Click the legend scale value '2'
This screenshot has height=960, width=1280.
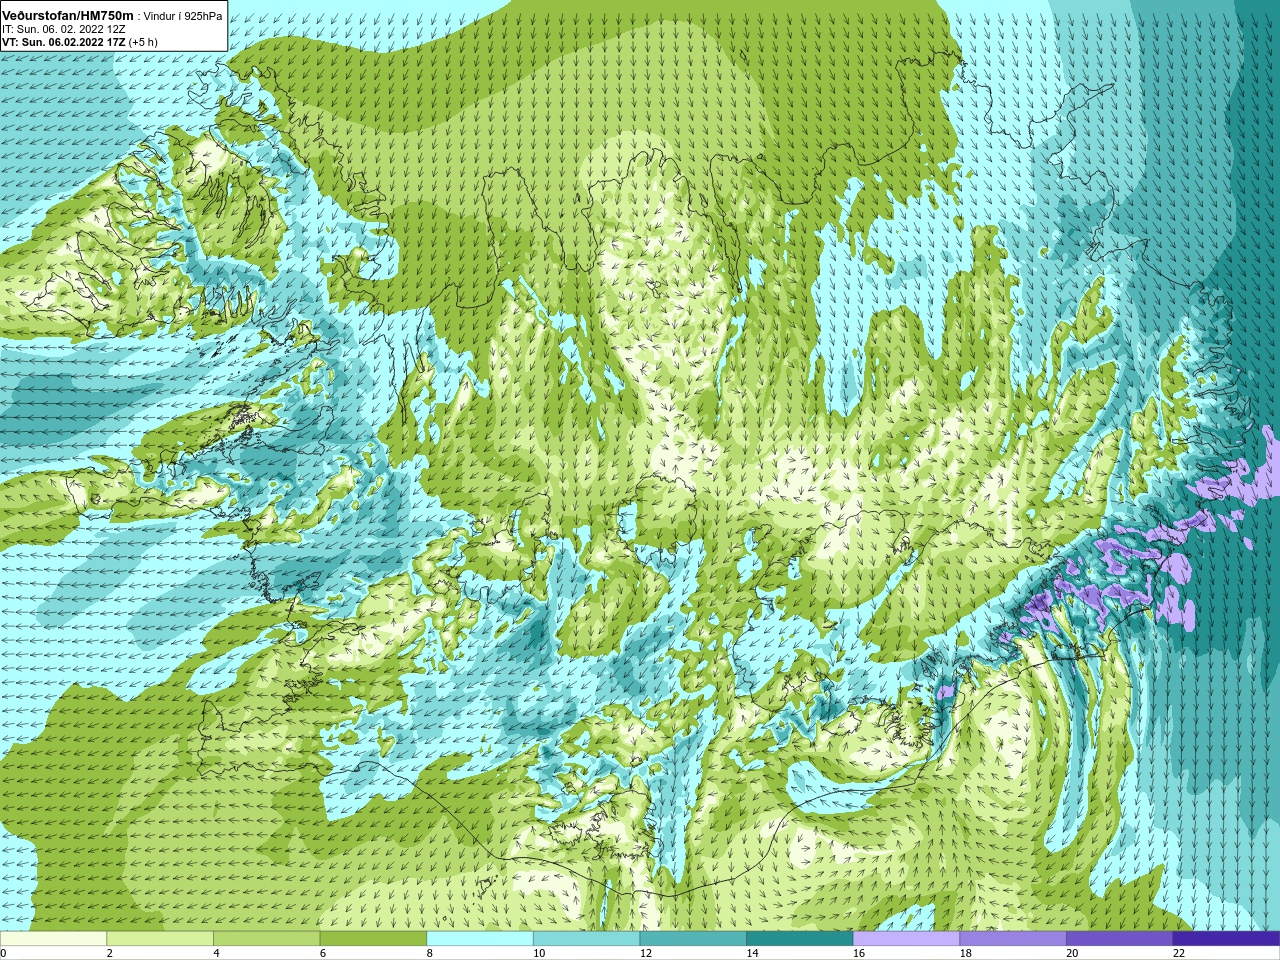click(x=110, y=953)
